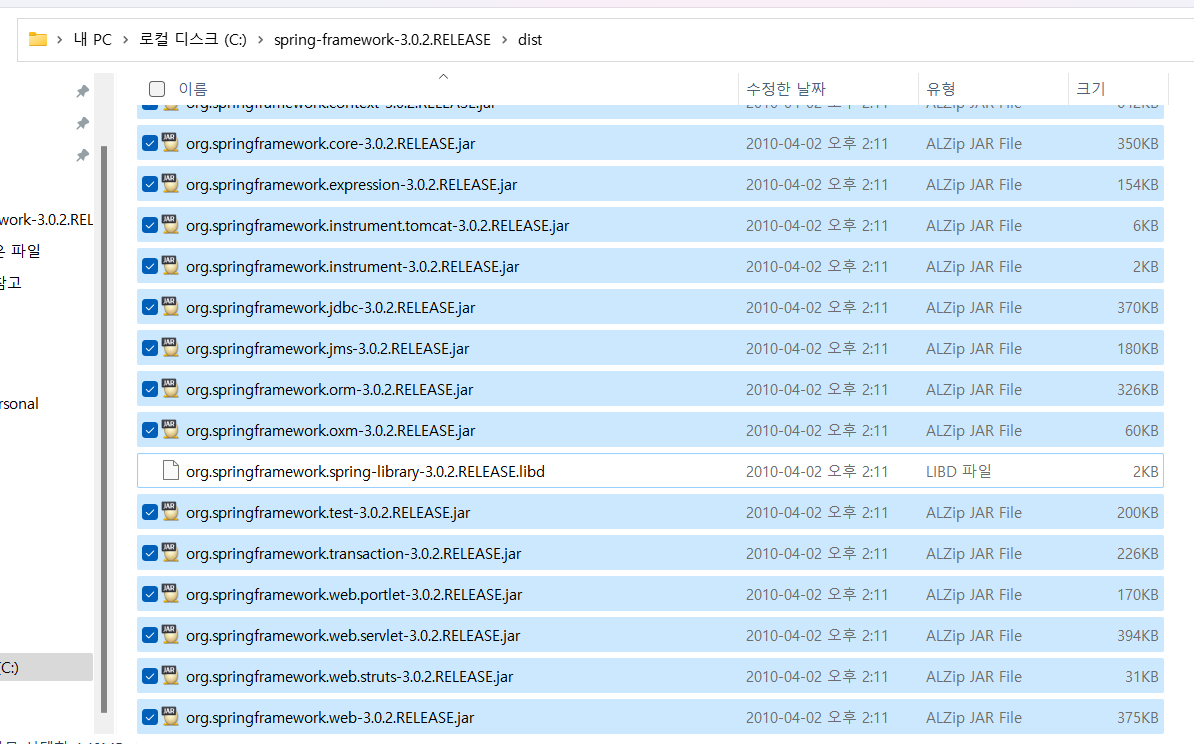Click the sort arrow above the name column
Screen dimensions: 1194x744
point(443,76)
